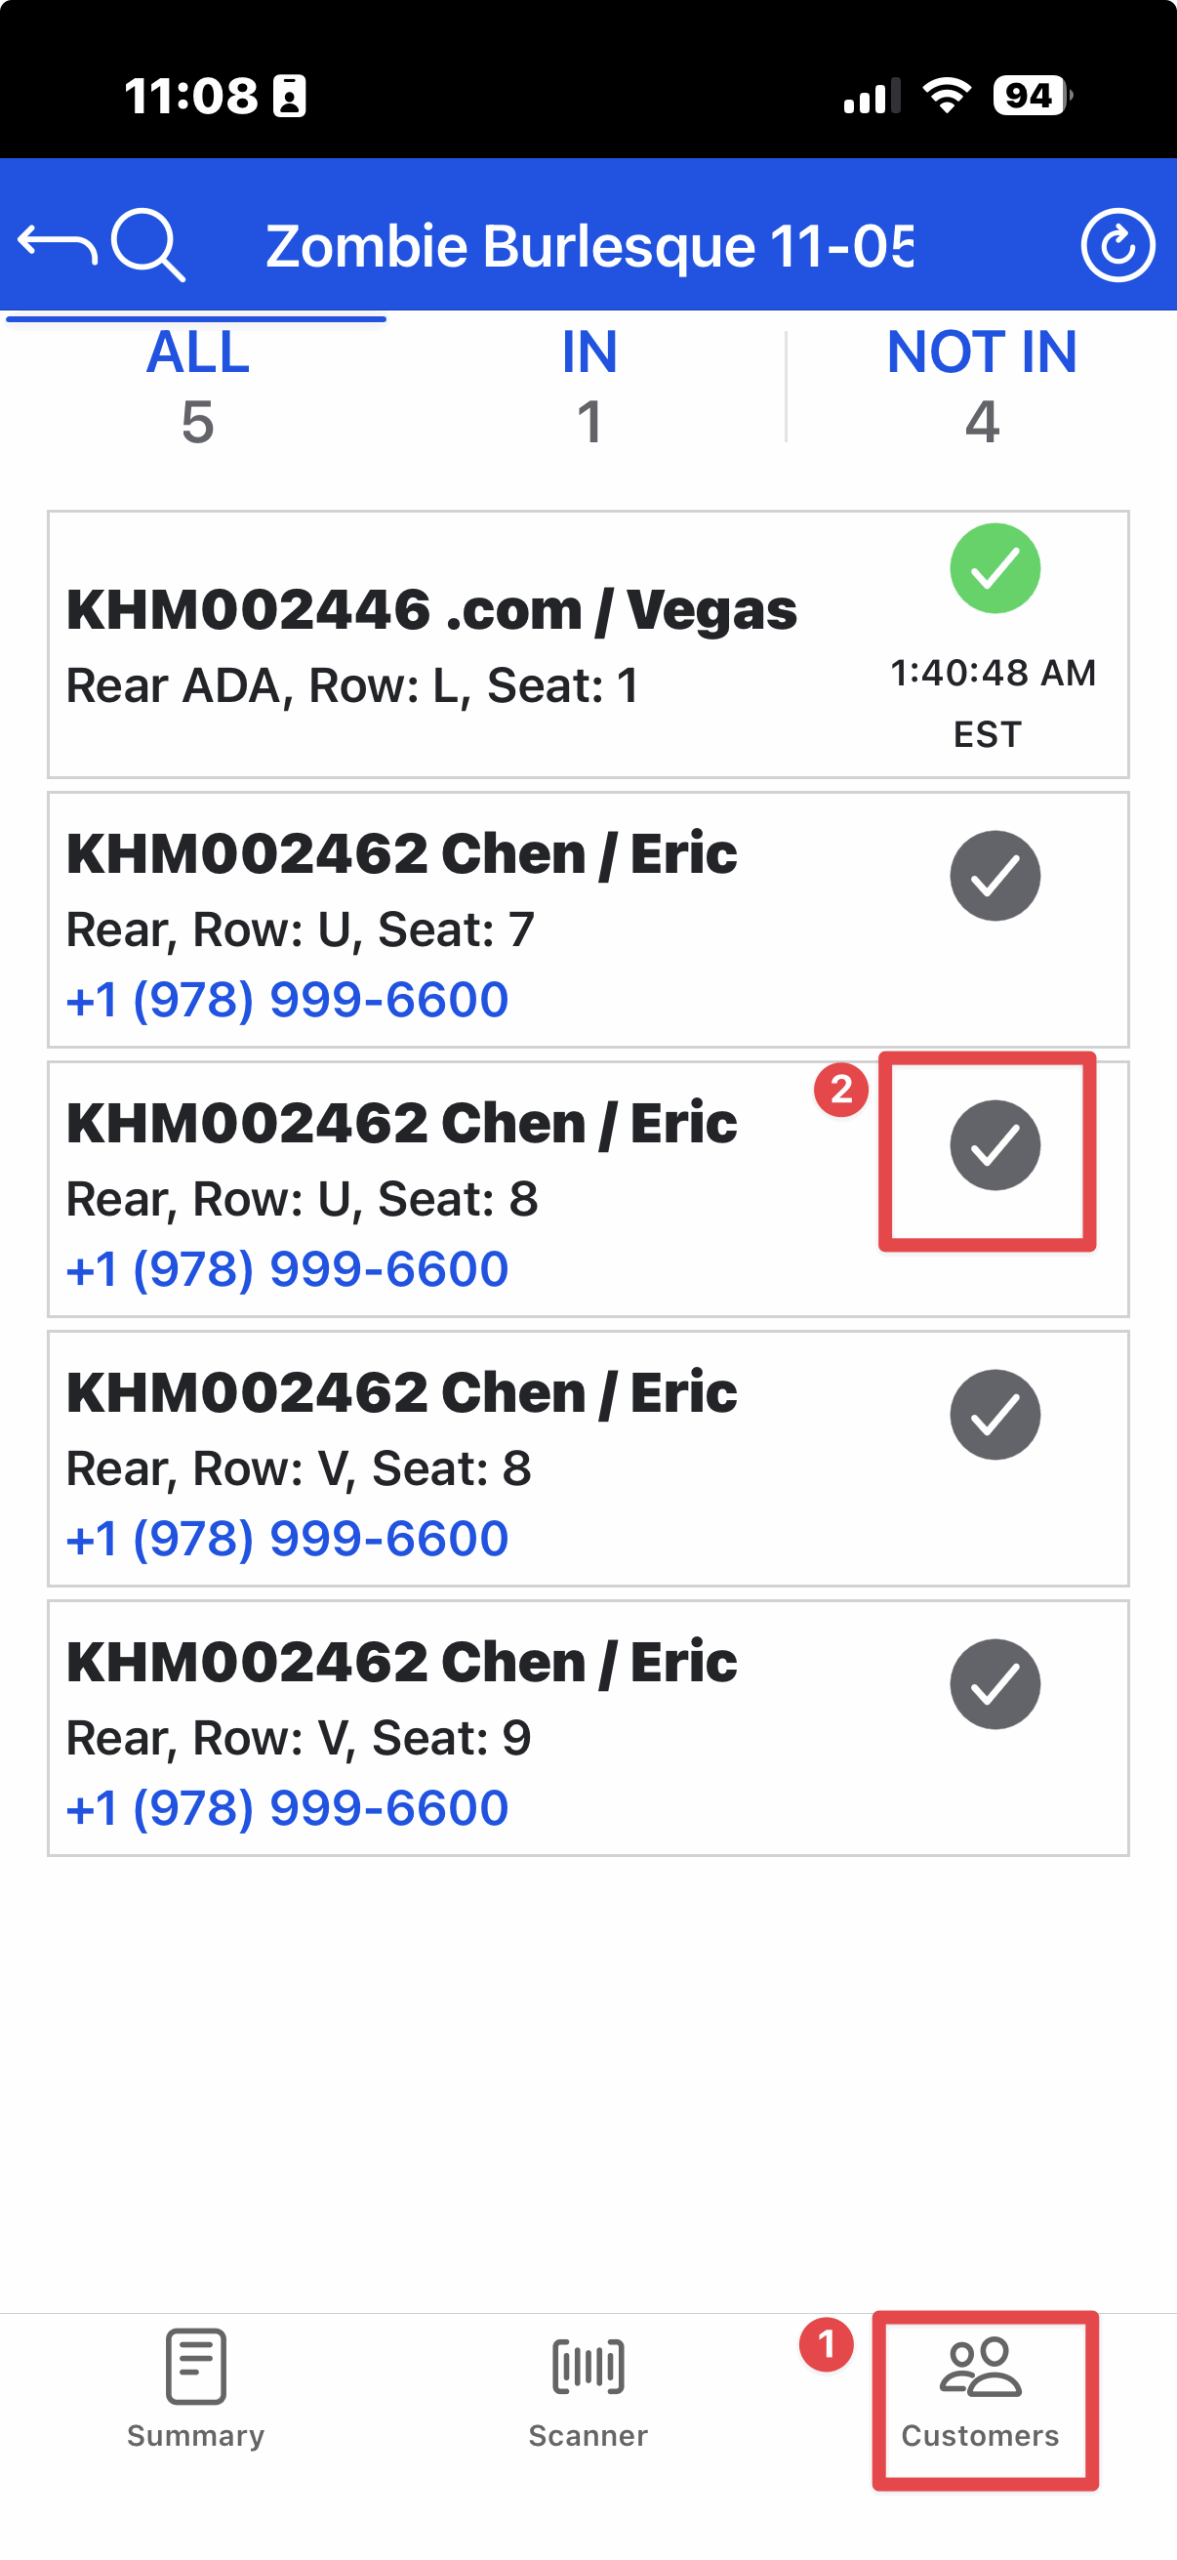Open the KHM002446 .com / Vegas ticket card
This screenshot has width=1177, height=2560.
[432, 645]
